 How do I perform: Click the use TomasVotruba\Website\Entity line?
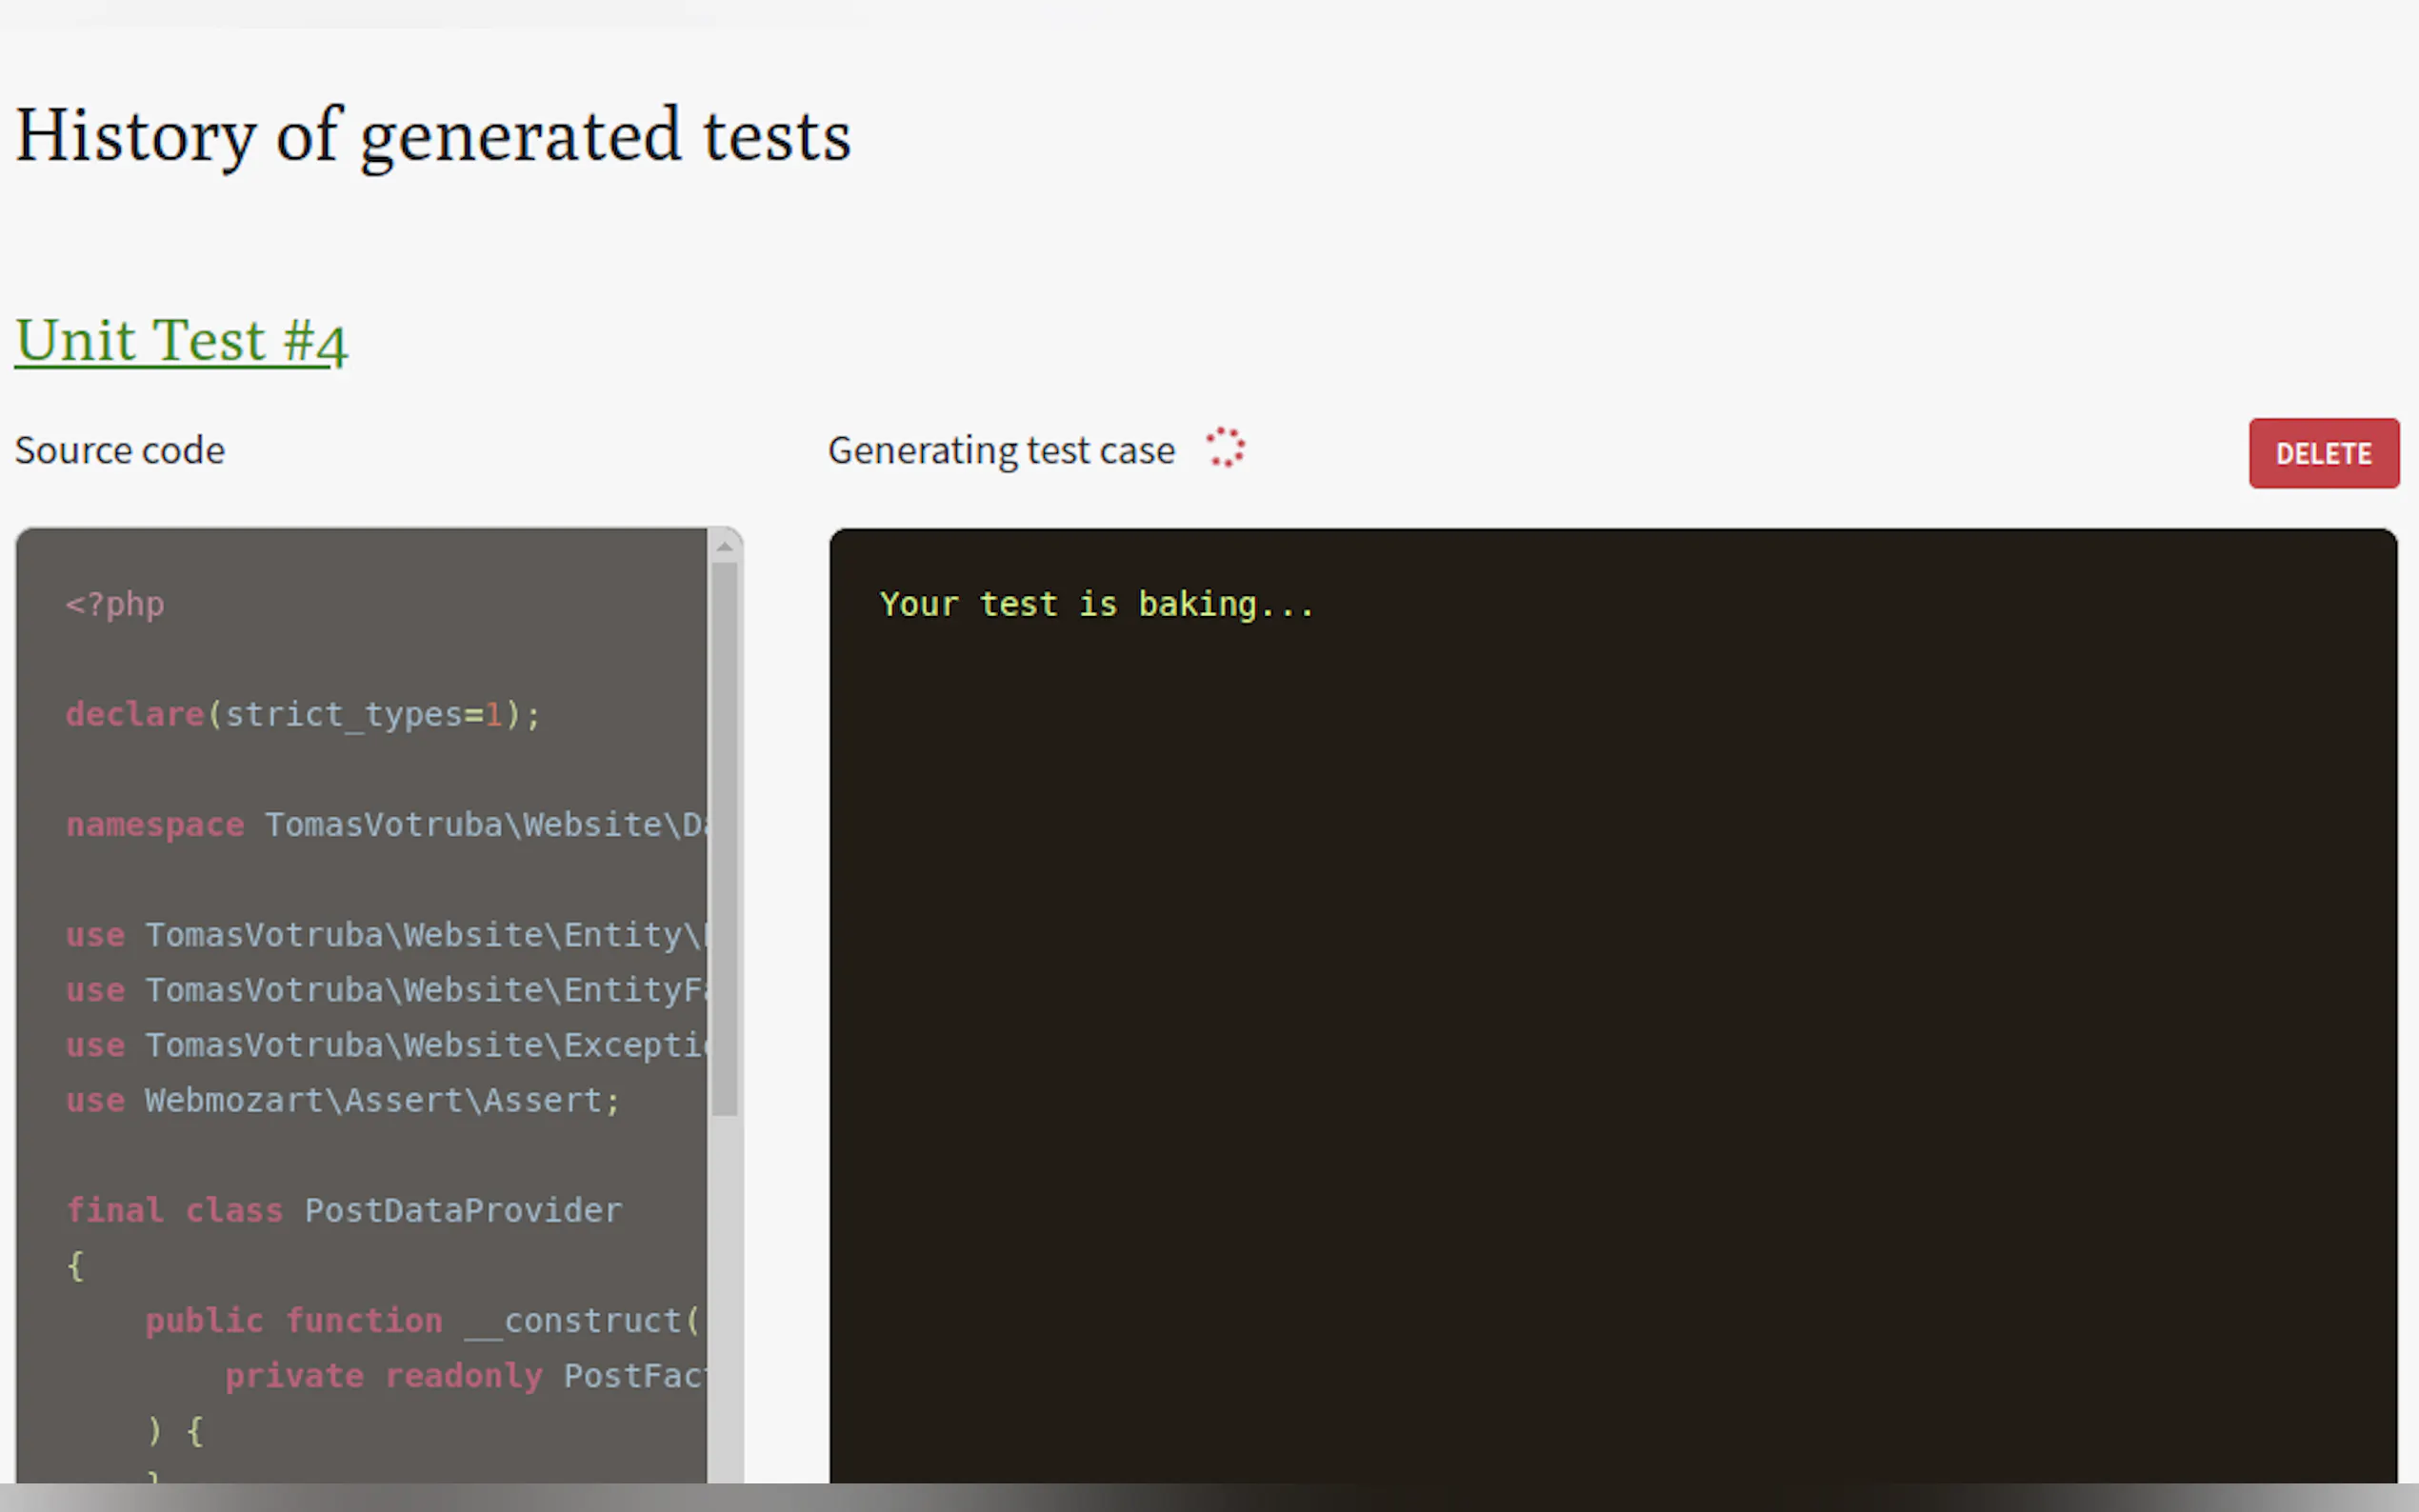pyautogui.click(x=385, y=935)
